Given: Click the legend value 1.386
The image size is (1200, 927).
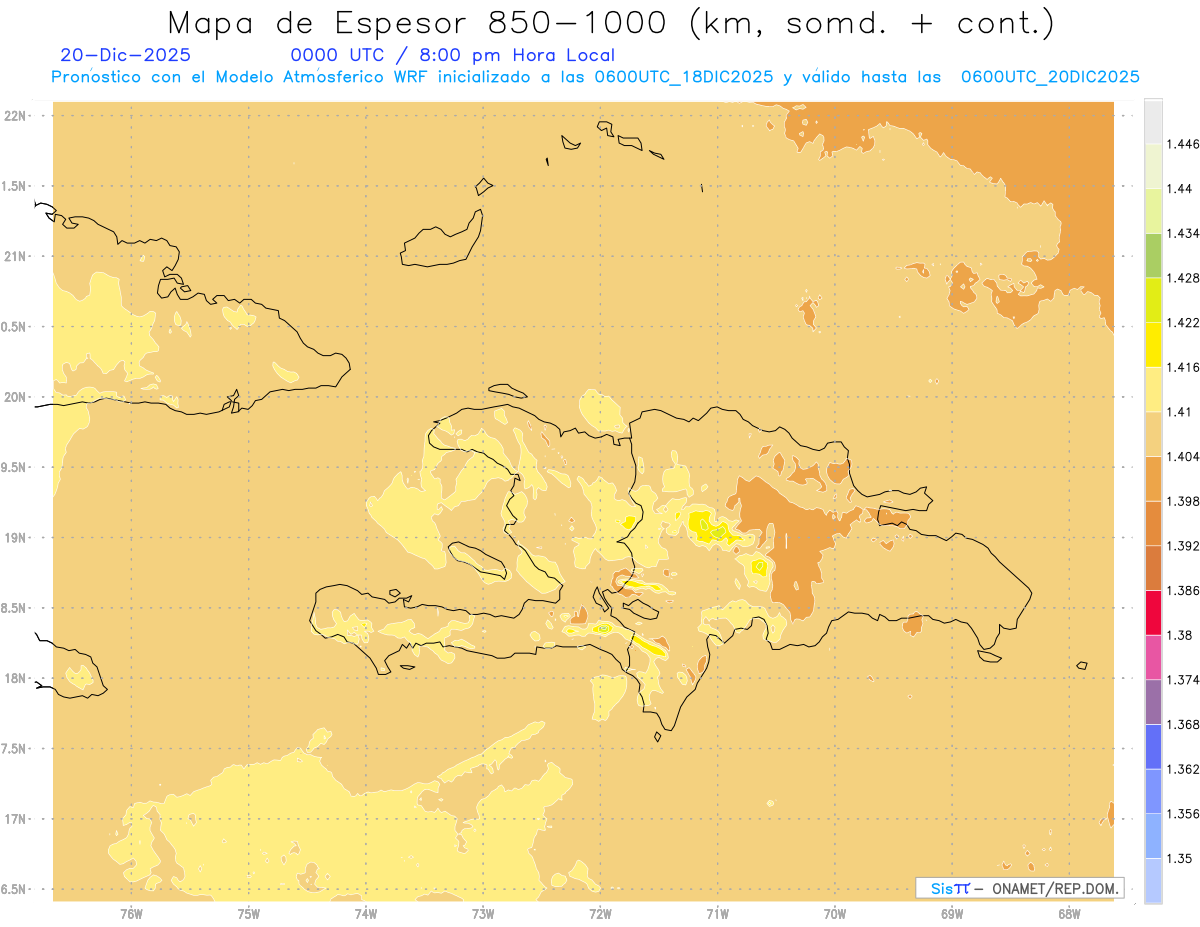Looking at the screenshot, I should click(1183, 590).
